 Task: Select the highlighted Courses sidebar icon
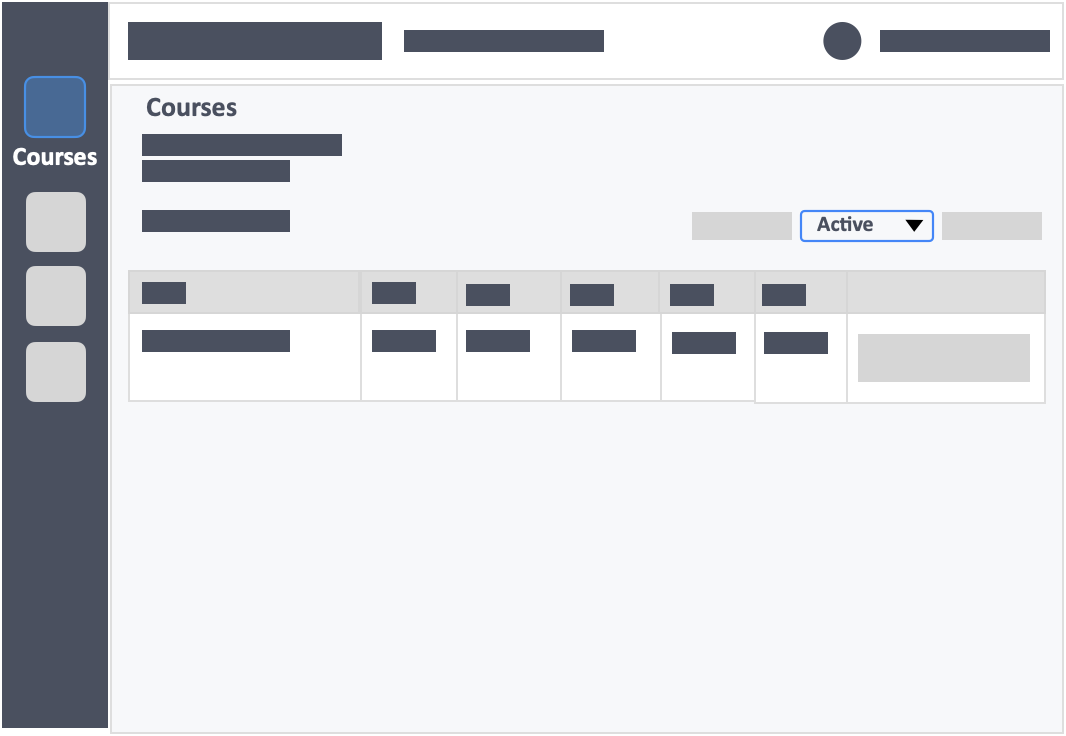pos(55,107)
